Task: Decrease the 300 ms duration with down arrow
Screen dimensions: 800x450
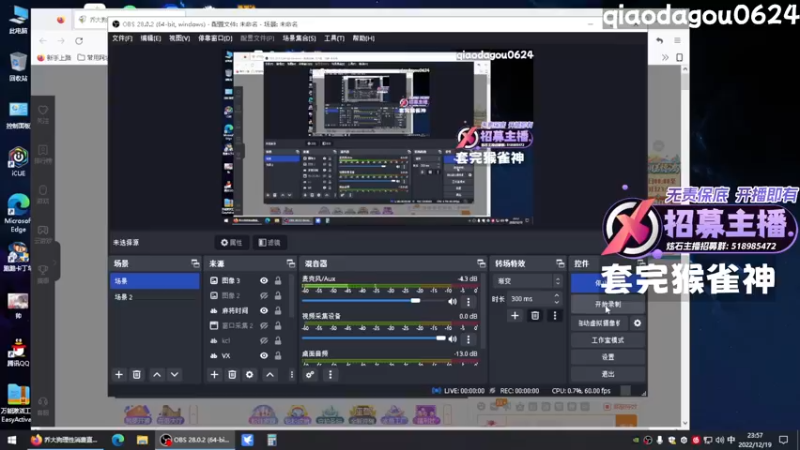Action: 557,302
